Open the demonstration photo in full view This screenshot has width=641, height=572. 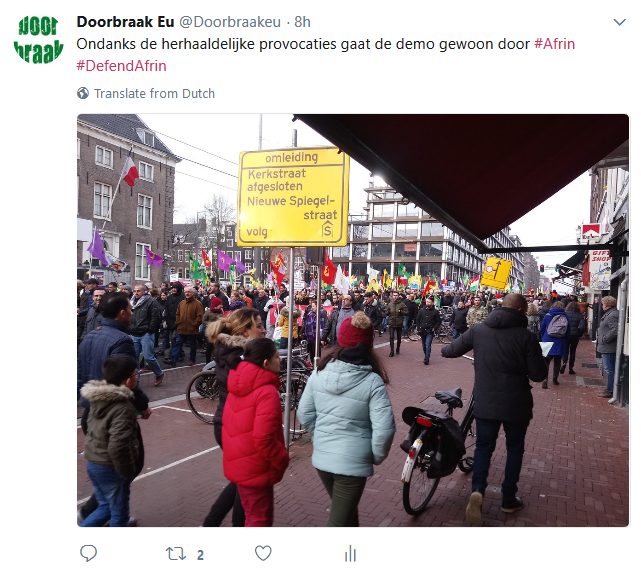[353, 320]
